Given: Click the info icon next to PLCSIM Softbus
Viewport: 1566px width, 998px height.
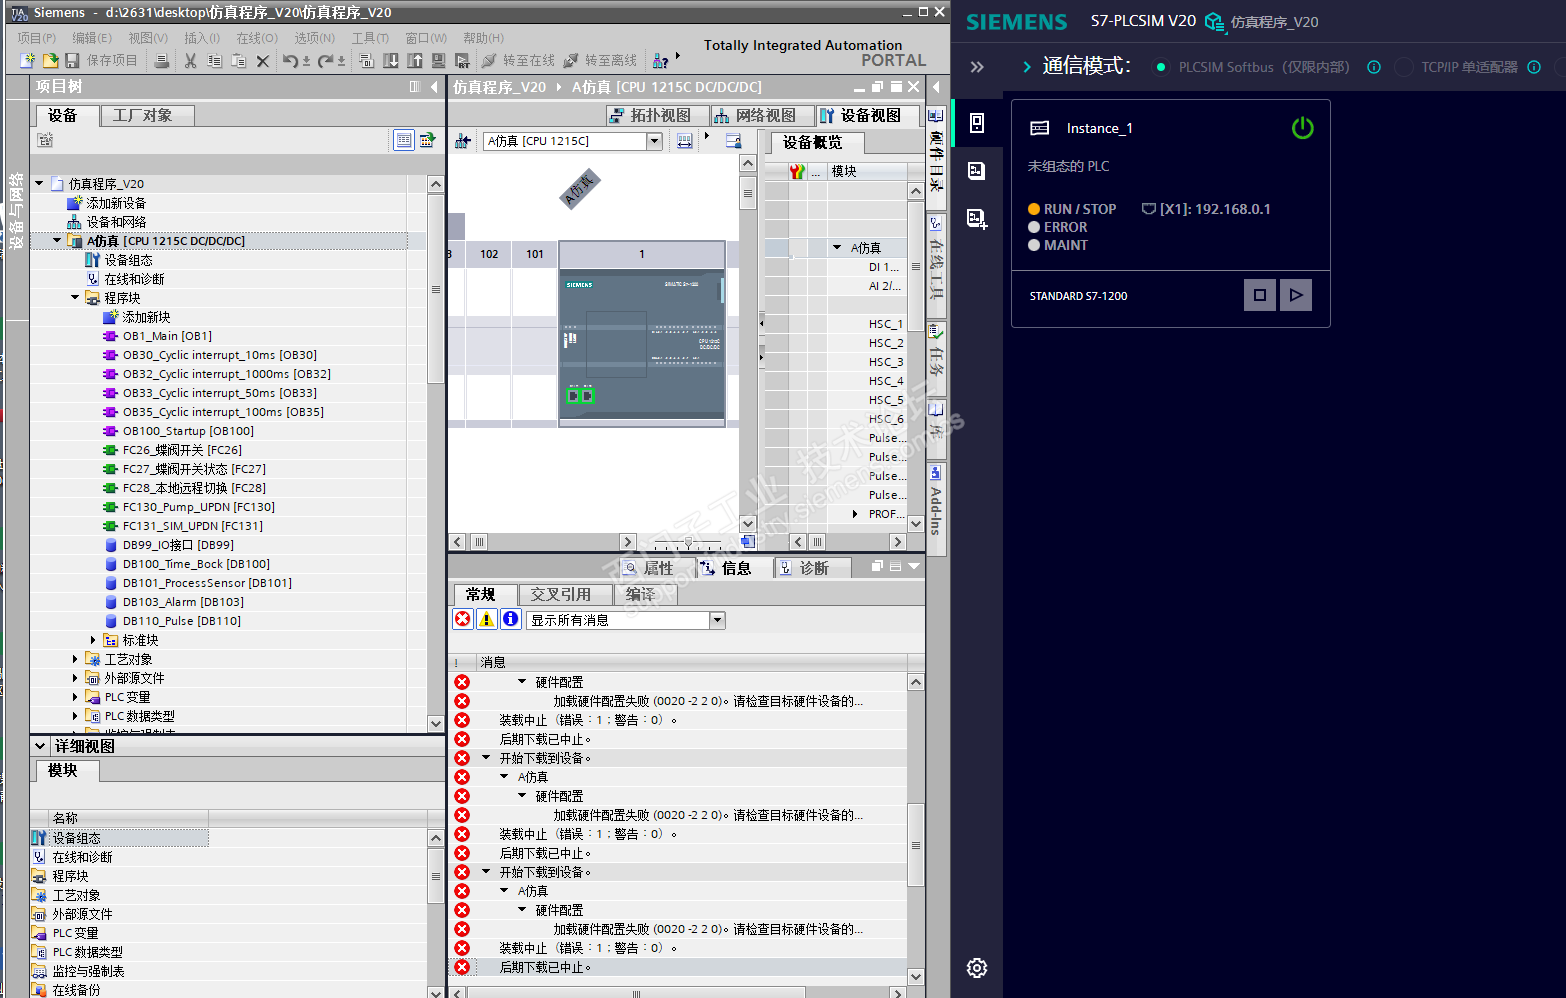Looking at the screenshot, I should pos(1374,67).
